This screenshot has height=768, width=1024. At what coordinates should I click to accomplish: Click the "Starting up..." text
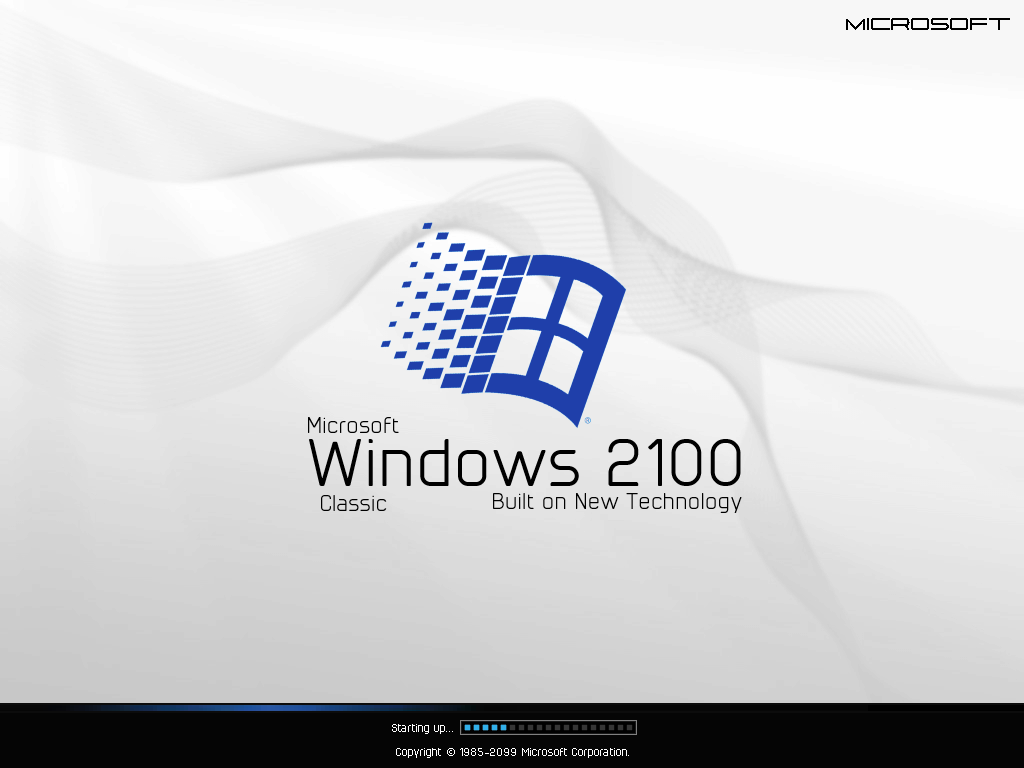coord(422,728)
